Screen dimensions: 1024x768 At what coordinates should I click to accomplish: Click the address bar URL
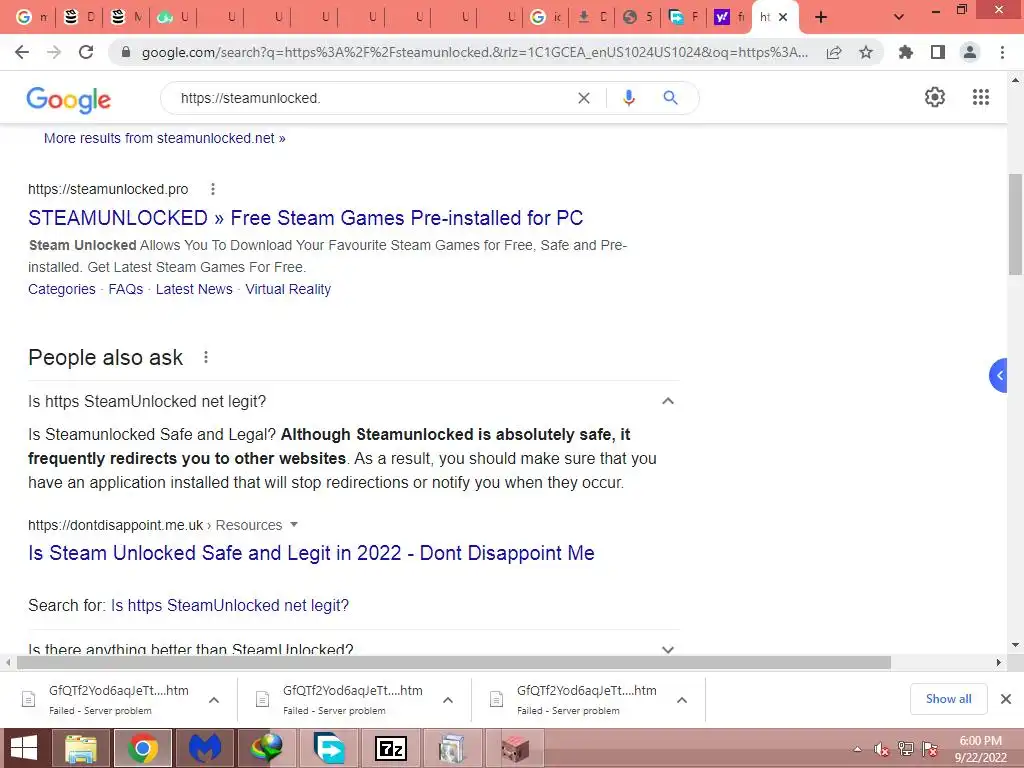pos(475,52)
